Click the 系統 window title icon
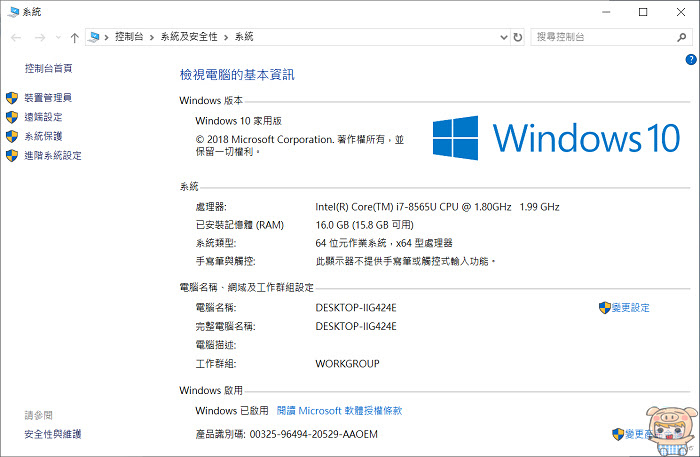Screen dimensions: 700x457 (x=14, y=12)
